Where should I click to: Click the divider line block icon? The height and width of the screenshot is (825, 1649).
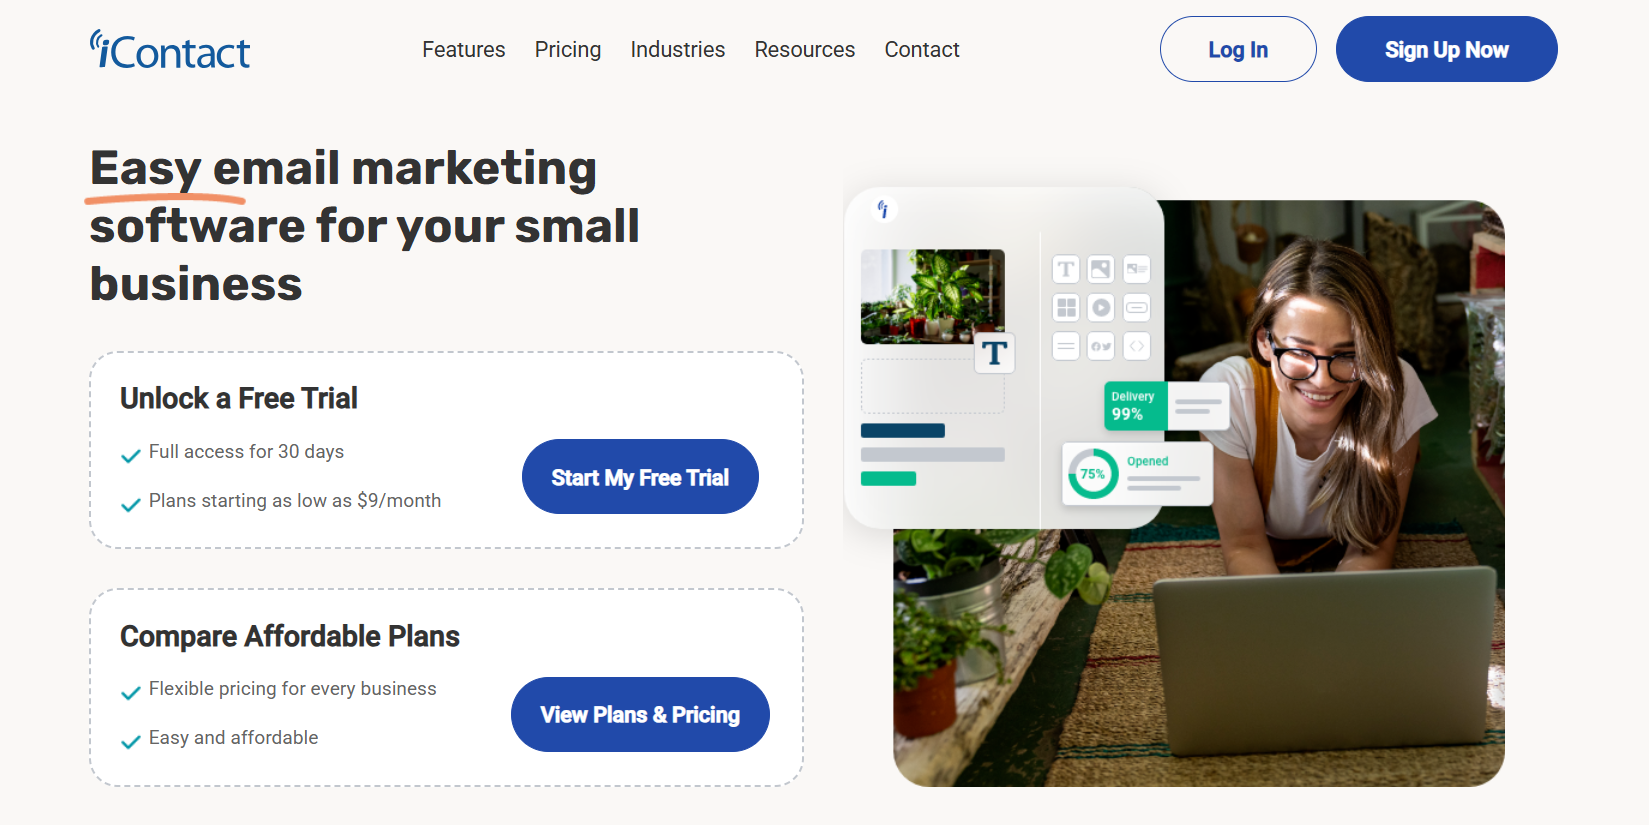(x=1066, y=346)
